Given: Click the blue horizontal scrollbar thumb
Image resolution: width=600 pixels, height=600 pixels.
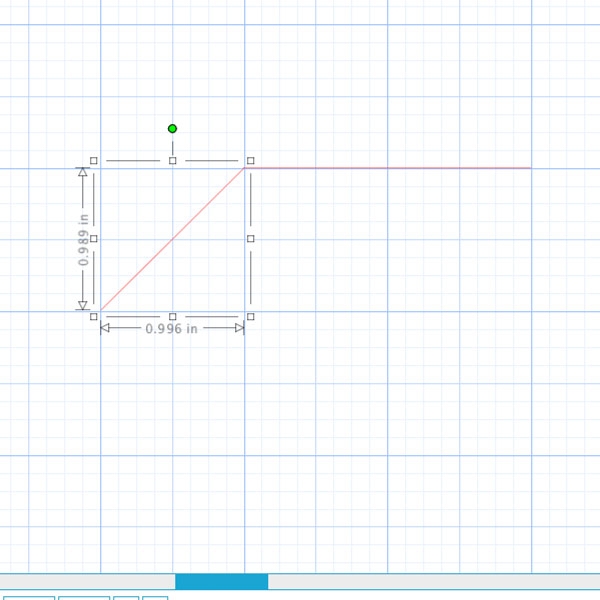Looking at the screenshot, I should click(221, 581).
